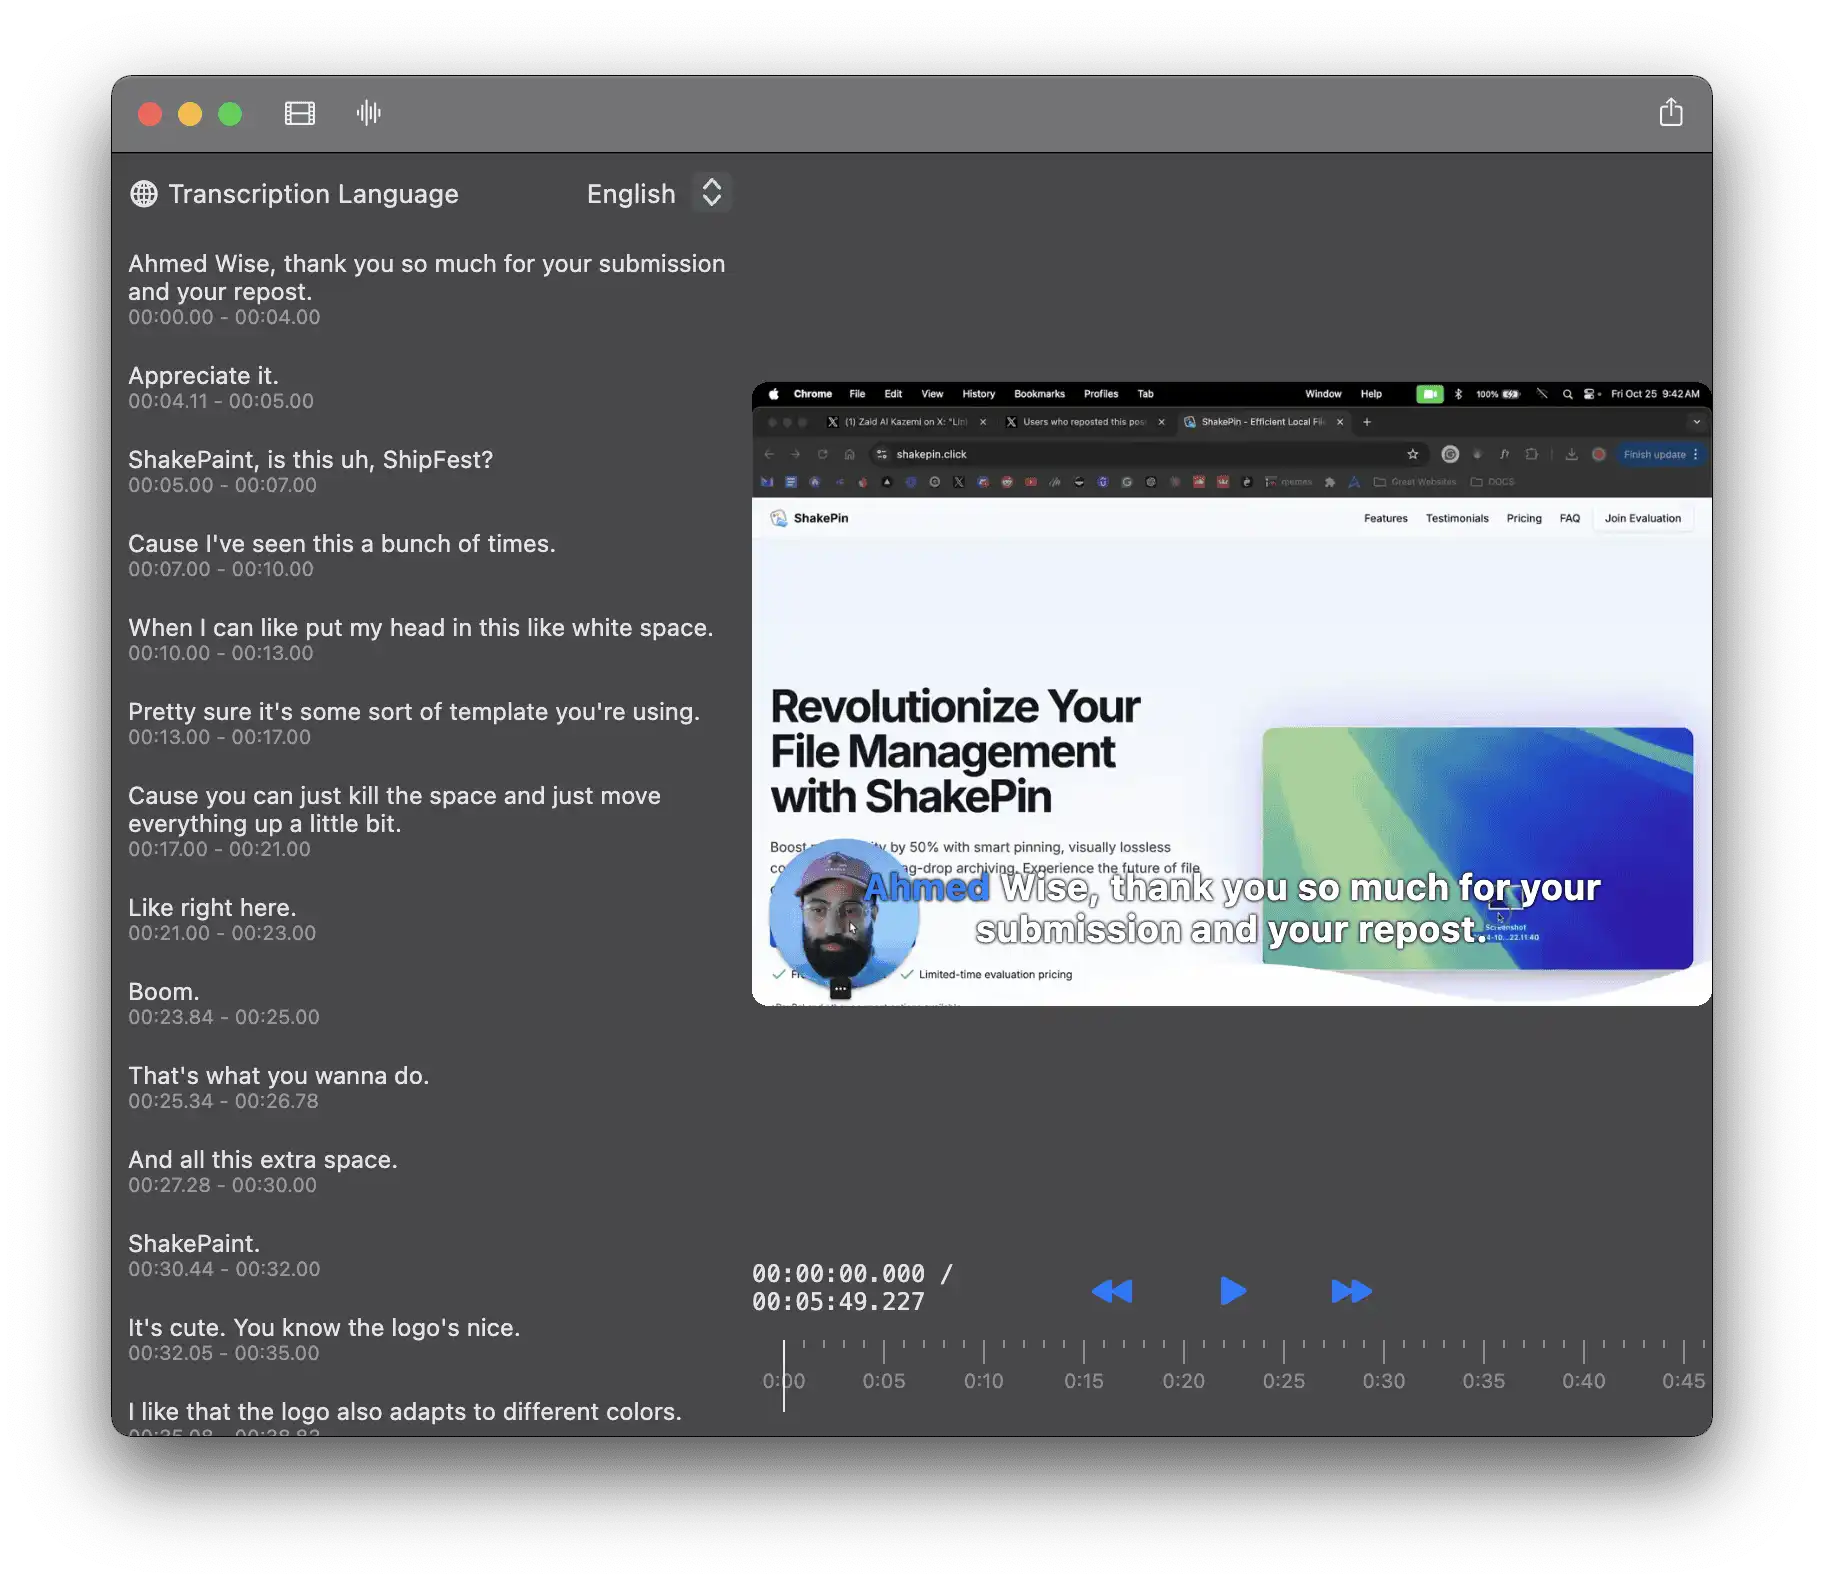Screen dimensions: 1824x1584
Task: Switch to the audio waveform view icon
Action: click(368, 113)
